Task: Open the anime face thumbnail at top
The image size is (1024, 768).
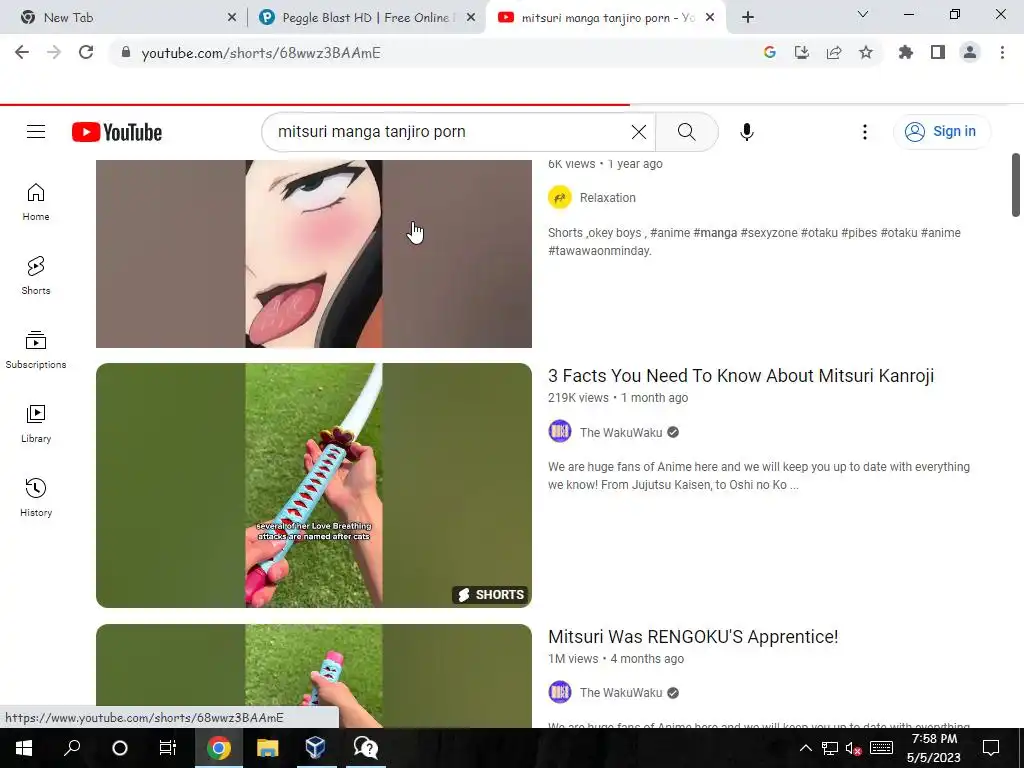Action: coord(313,254)
